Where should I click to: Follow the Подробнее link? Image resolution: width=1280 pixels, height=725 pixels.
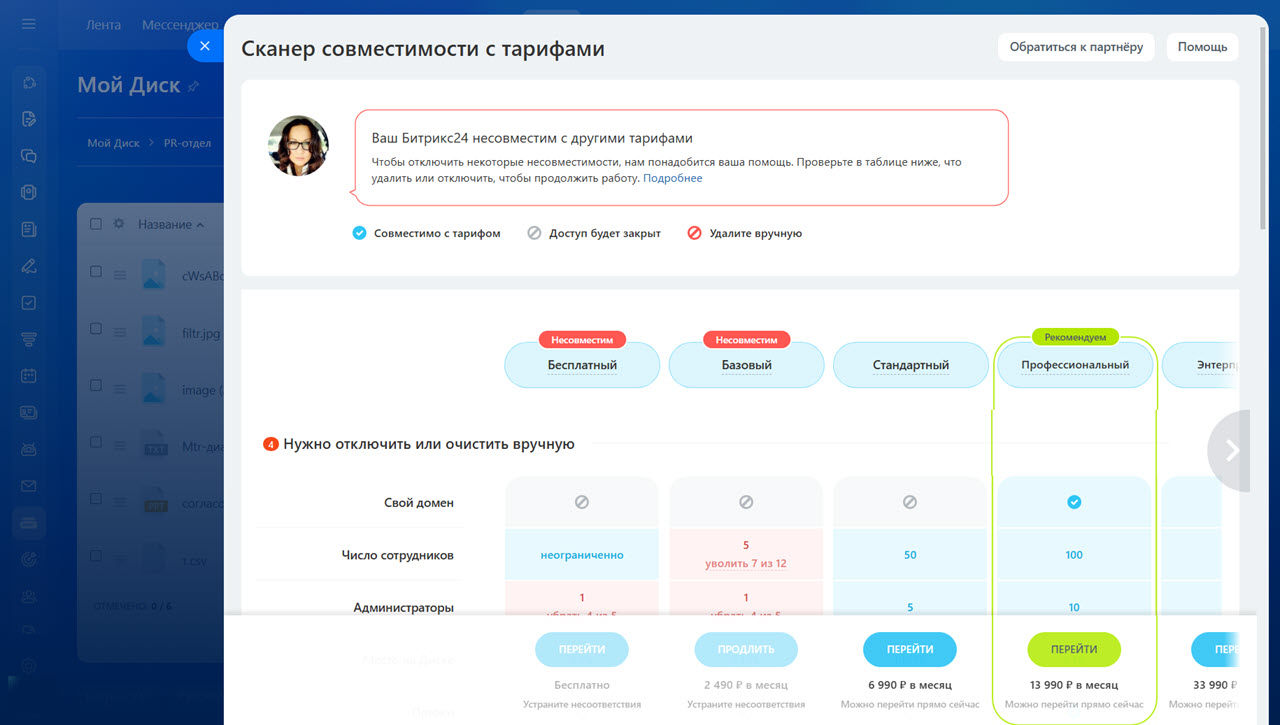672,178
